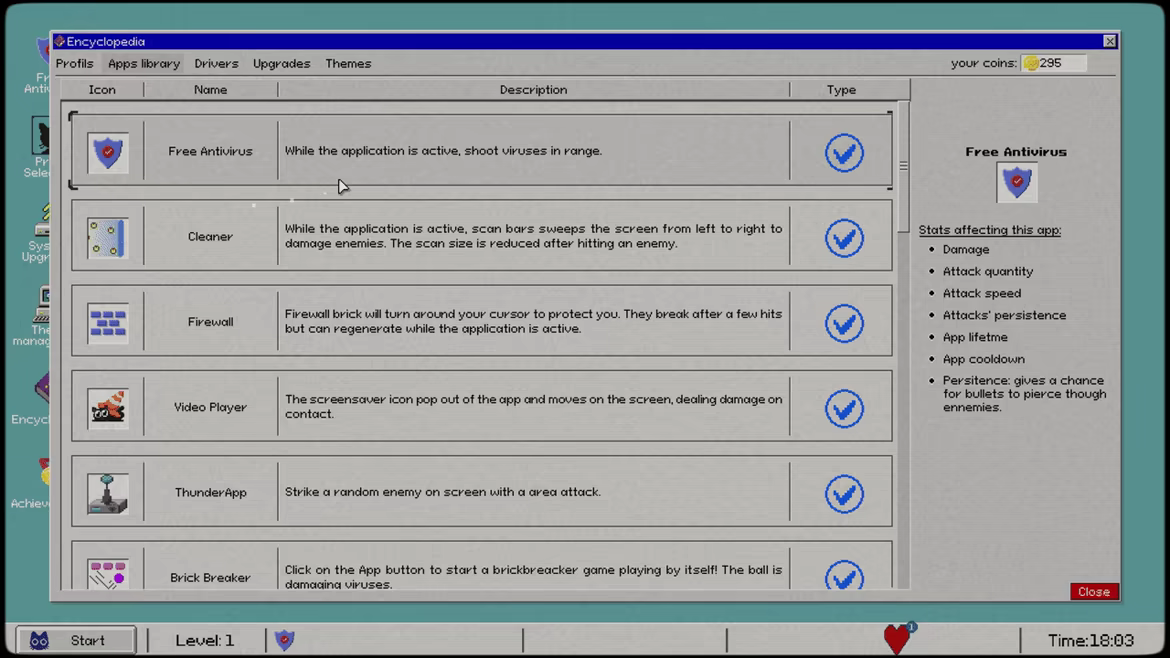The image size is (1170, 658).
Task: Click the Level: 1 indicator in the taskbar
Action: 204,640
